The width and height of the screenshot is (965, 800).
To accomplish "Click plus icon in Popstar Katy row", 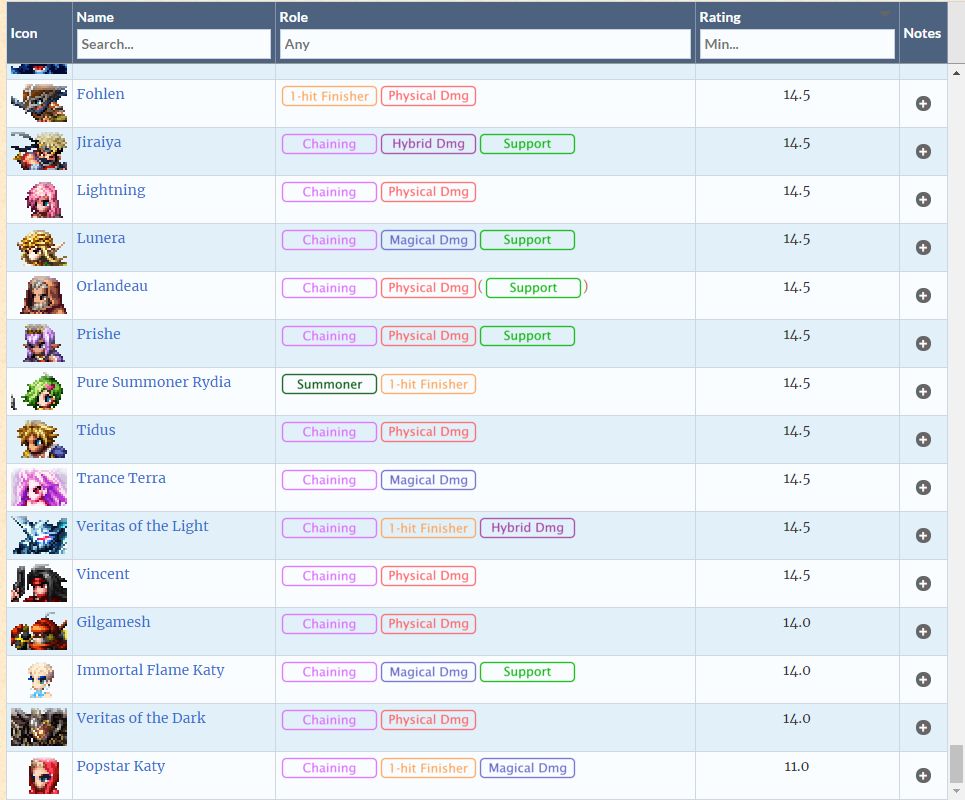I will click(923, 775).
